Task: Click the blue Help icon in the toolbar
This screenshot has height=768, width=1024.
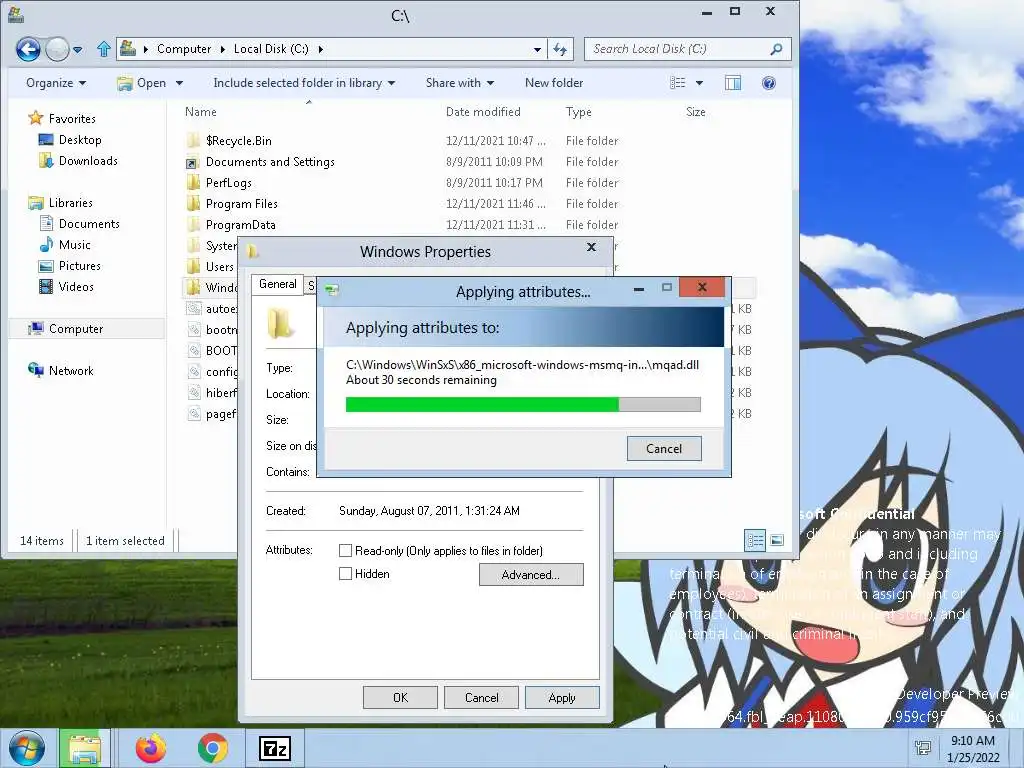Action: (769, 83)
